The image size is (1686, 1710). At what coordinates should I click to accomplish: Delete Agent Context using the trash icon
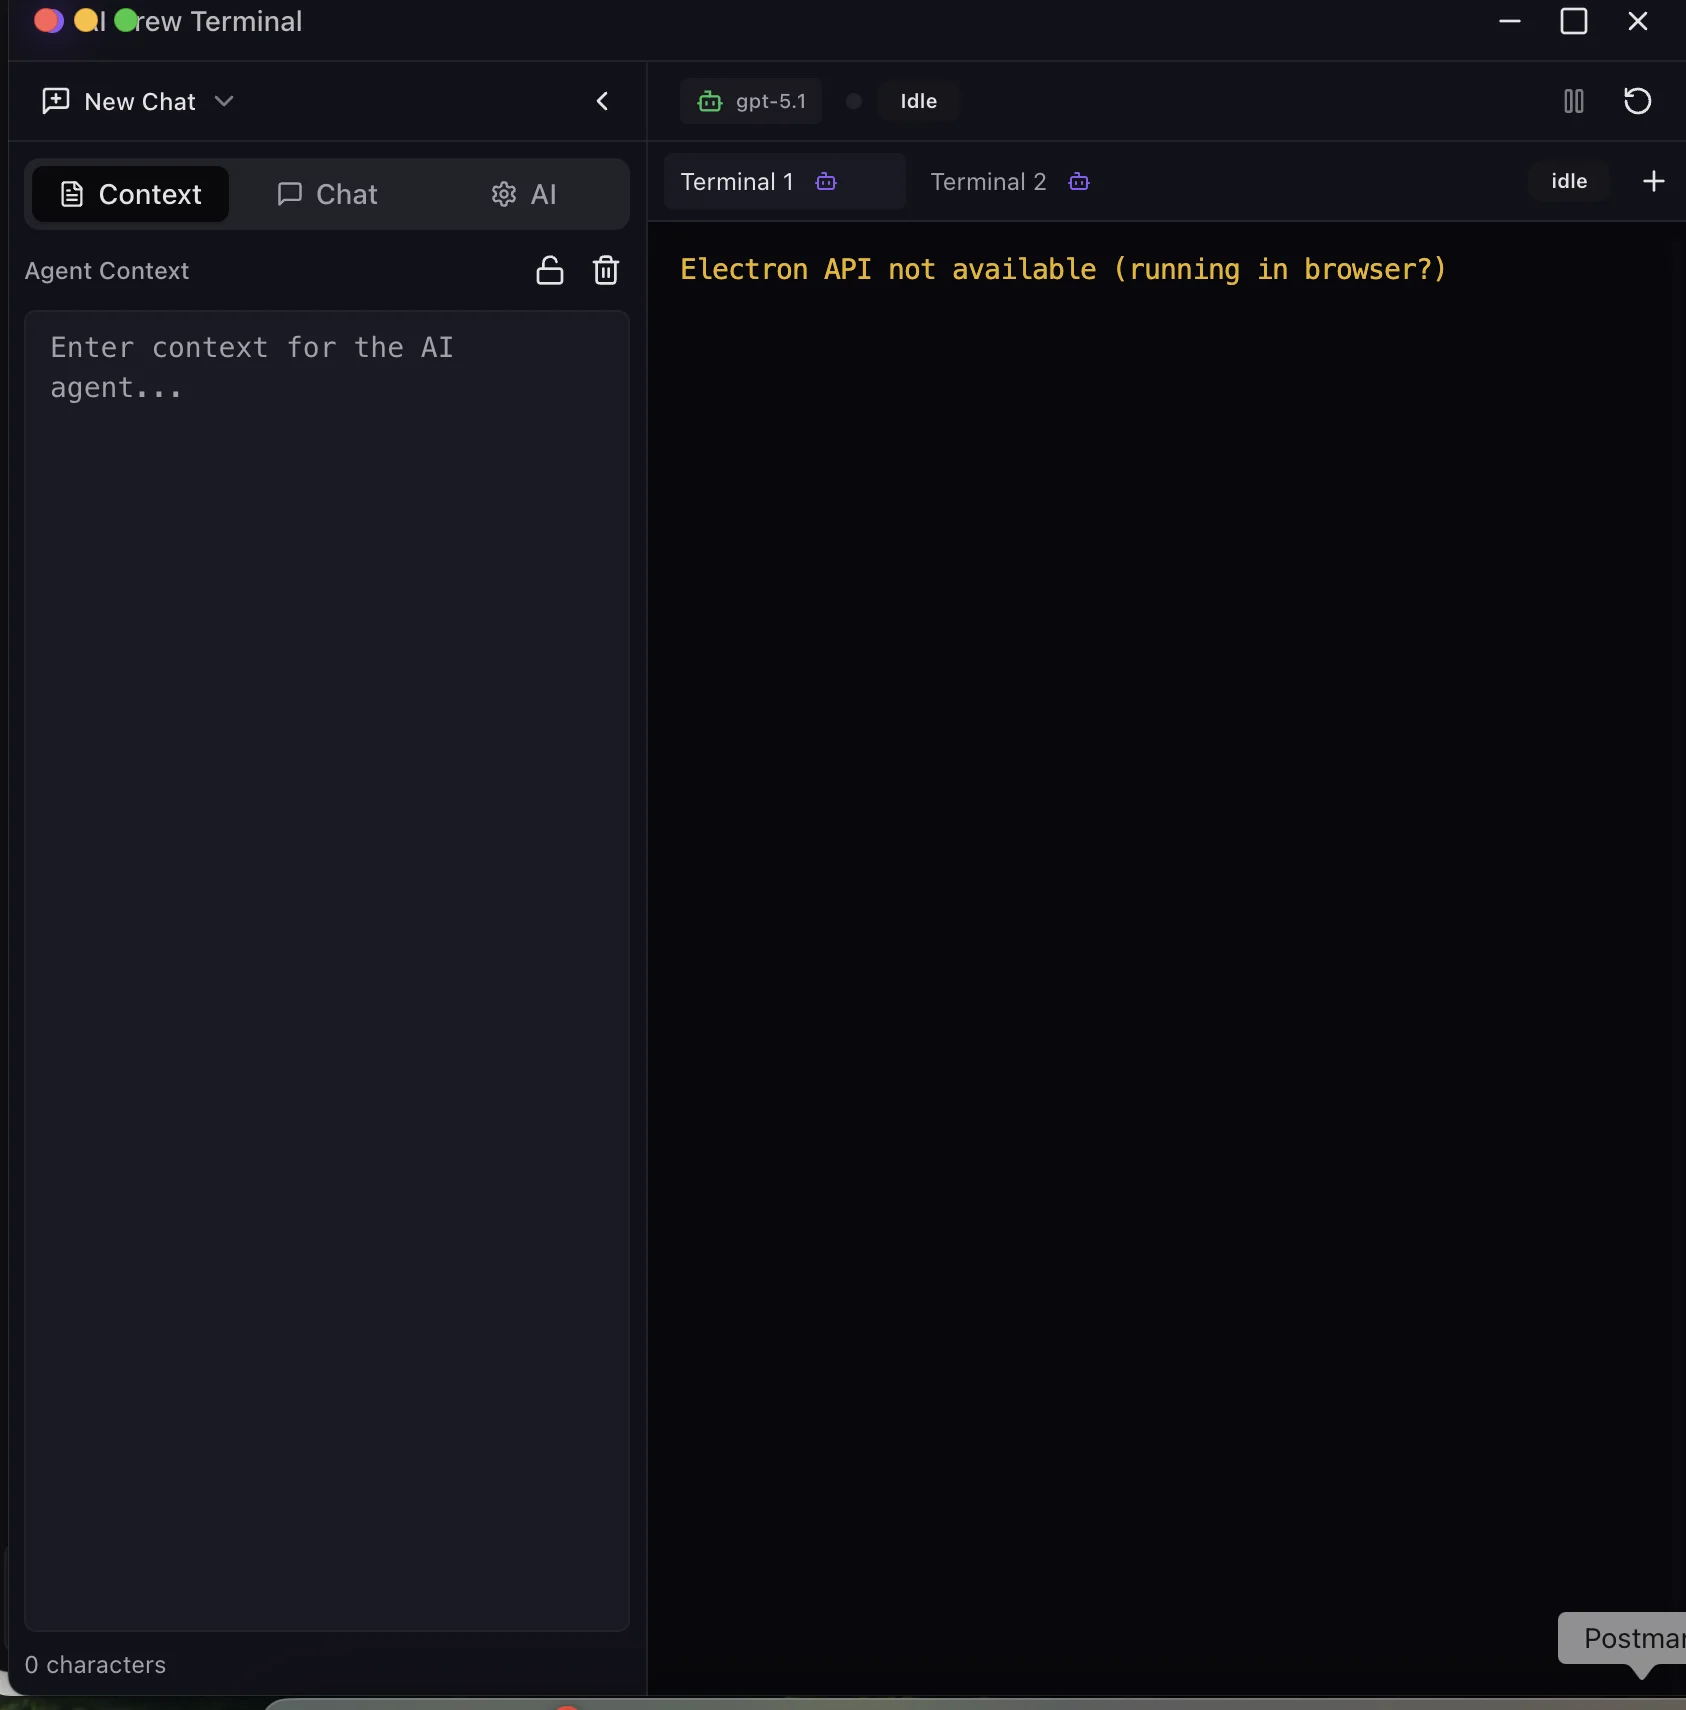[x=606, y=270]
